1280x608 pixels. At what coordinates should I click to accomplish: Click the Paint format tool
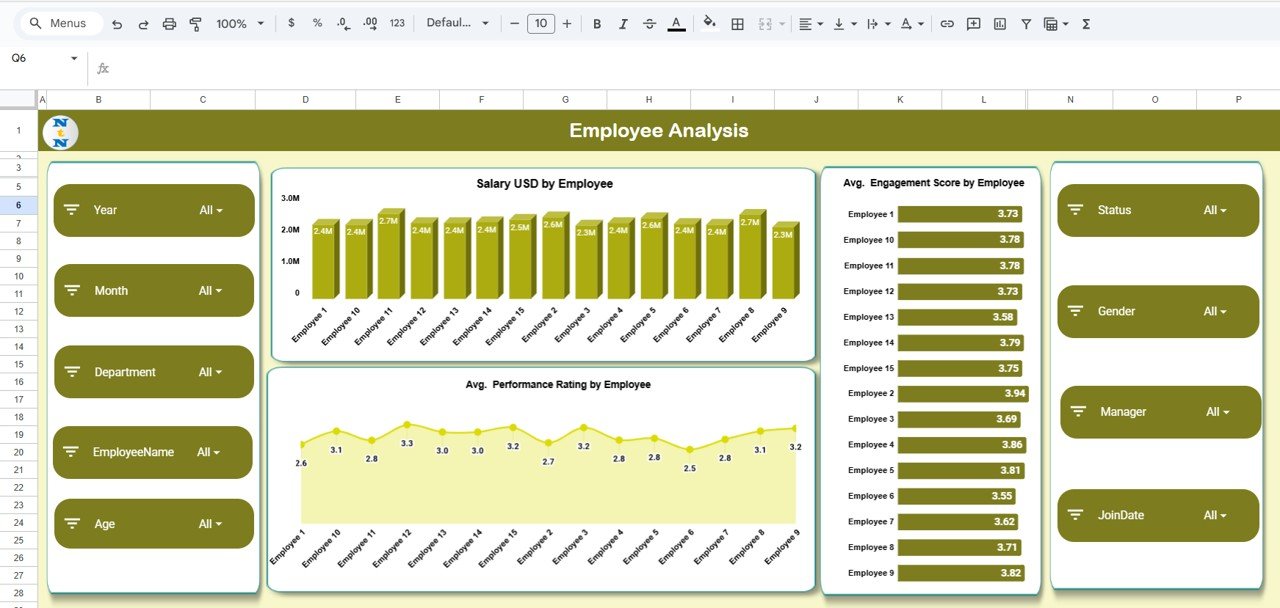[195, 22]
